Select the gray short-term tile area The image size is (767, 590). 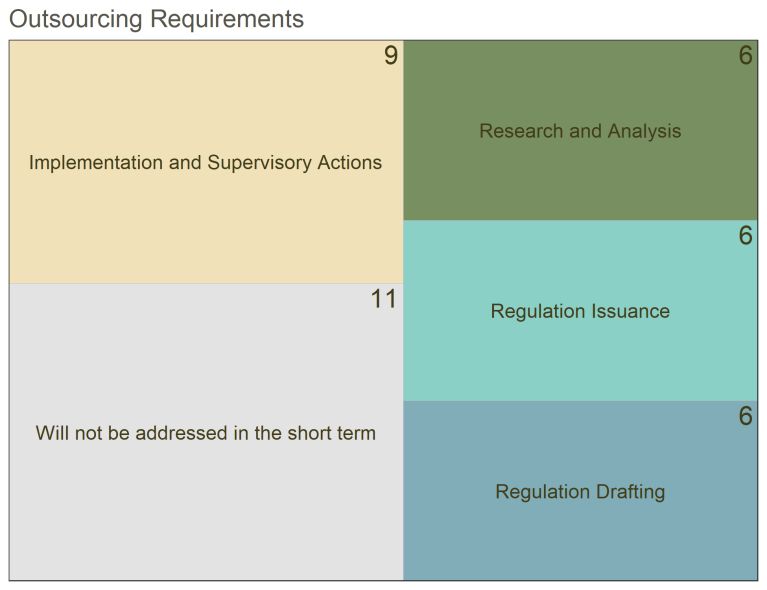coord(206,432)
